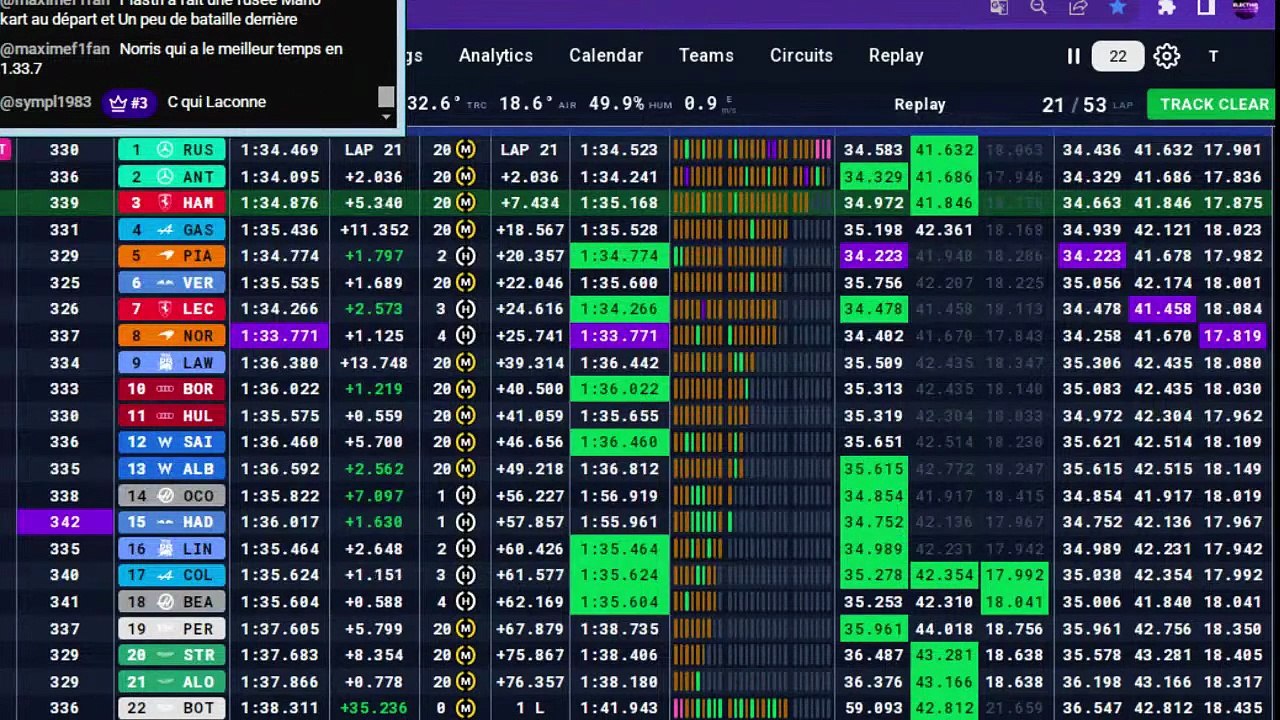Click the 59.093 sector time cell

click(873, 708)
